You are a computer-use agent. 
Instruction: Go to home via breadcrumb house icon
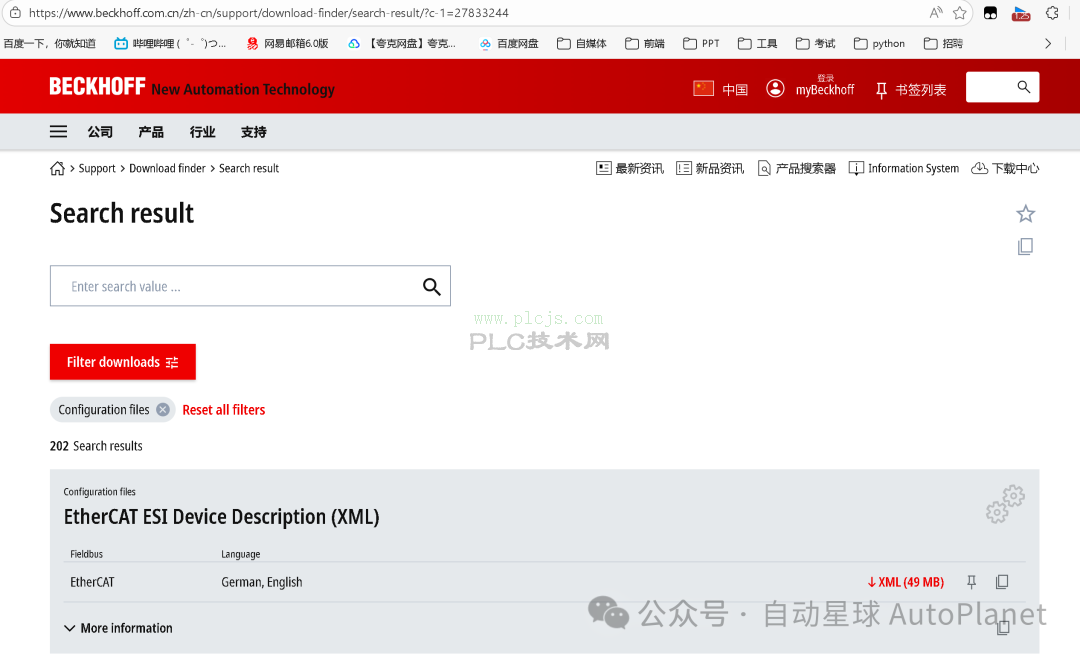57,168
